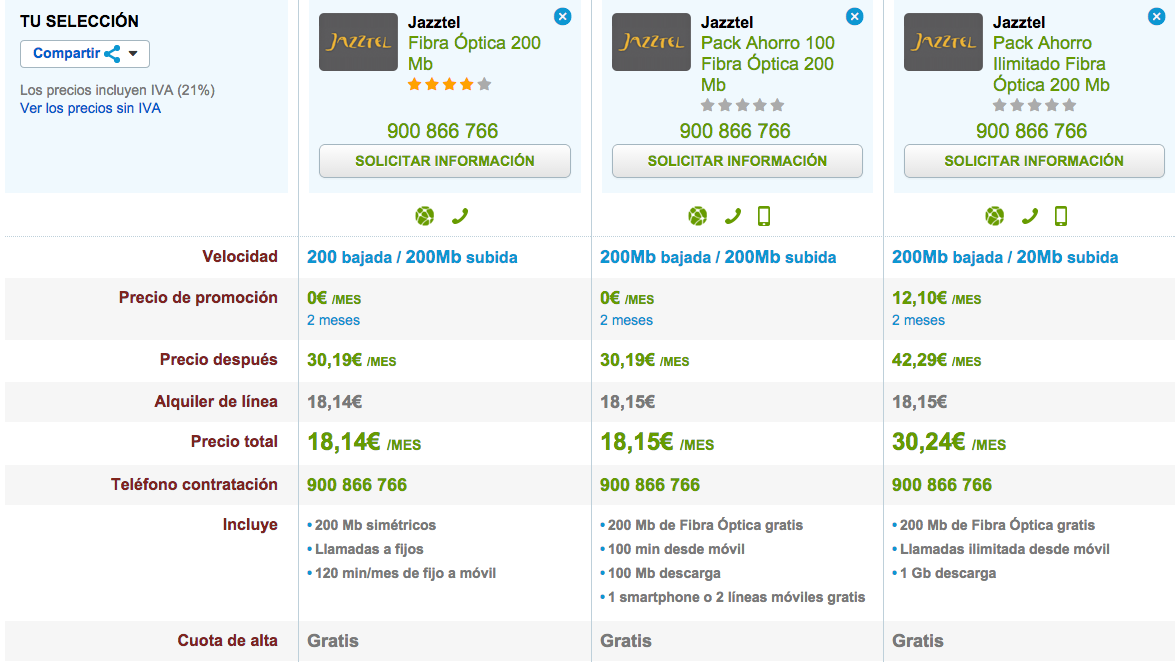Click 'Gratis' value in Pack Ahorro Ilimitado column

pyautogui.click(x=918, y=641)
